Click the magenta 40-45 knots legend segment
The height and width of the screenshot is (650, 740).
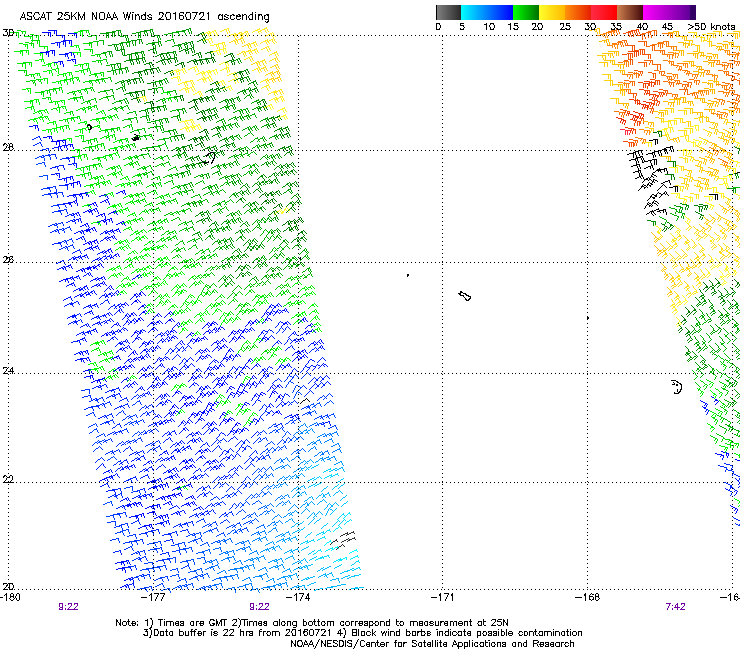pyautogui.click(x=656, y=12)
